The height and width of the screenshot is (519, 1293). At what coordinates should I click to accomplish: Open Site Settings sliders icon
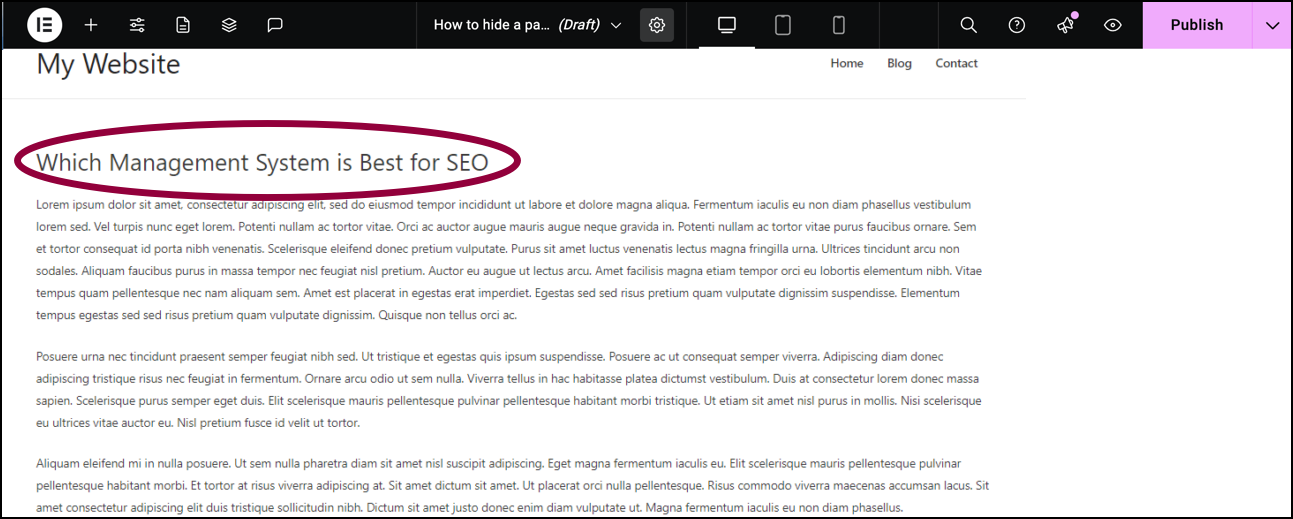137,25
